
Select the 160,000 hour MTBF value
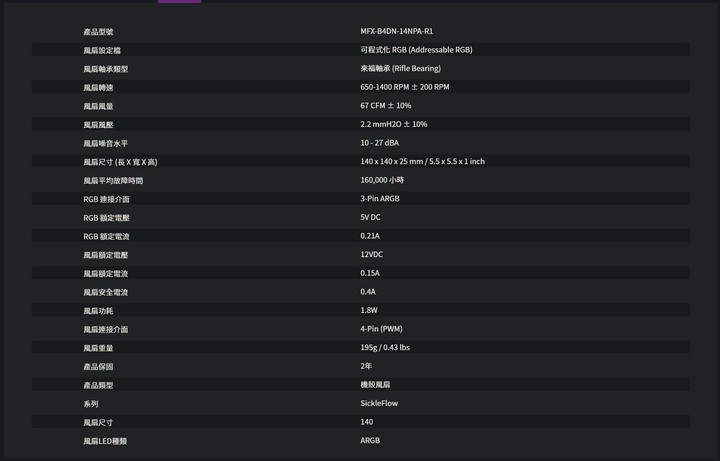[x=382, y=180]
